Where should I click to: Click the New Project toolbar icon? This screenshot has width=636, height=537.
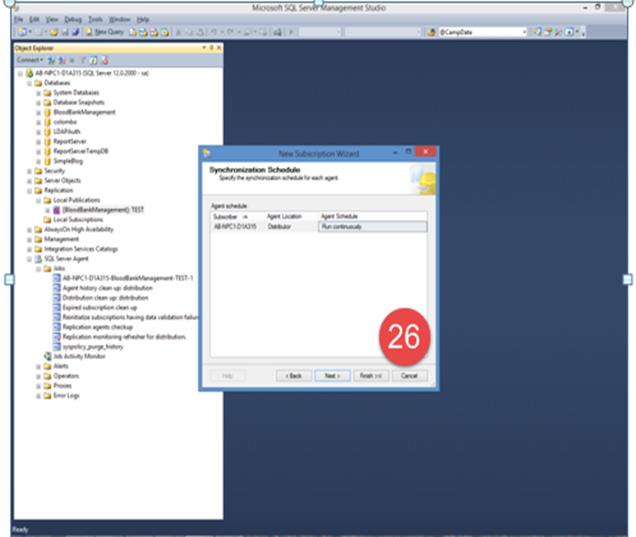pyautogui.click(x=22, y=32)
